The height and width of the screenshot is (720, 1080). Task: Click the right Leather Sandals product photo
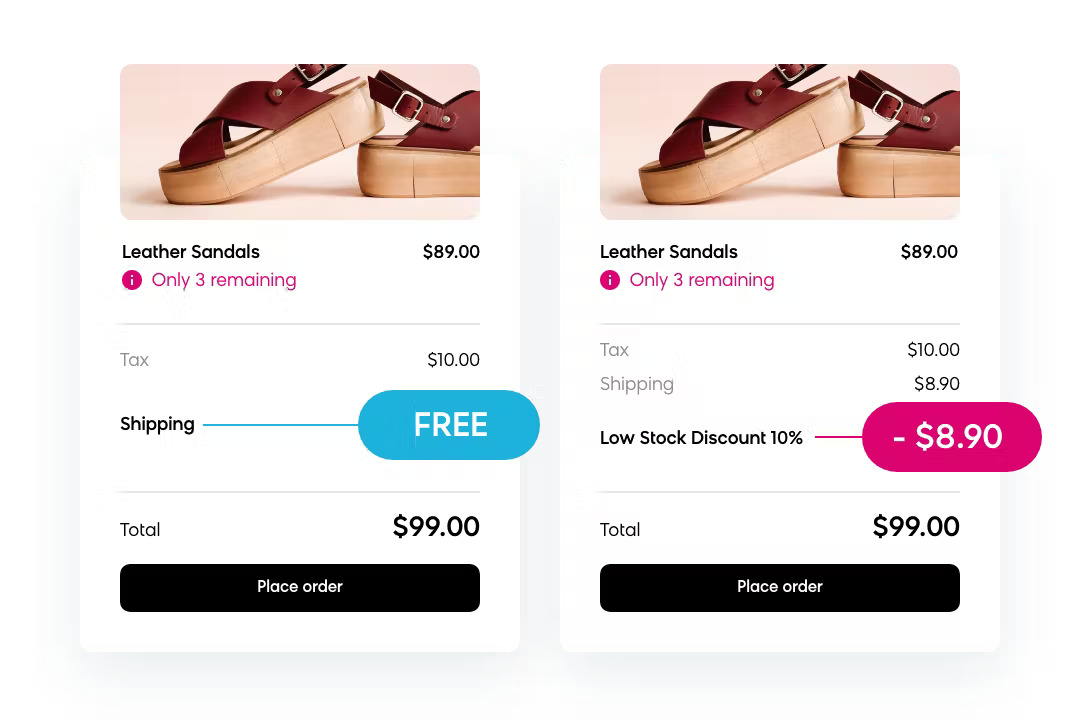780,140
